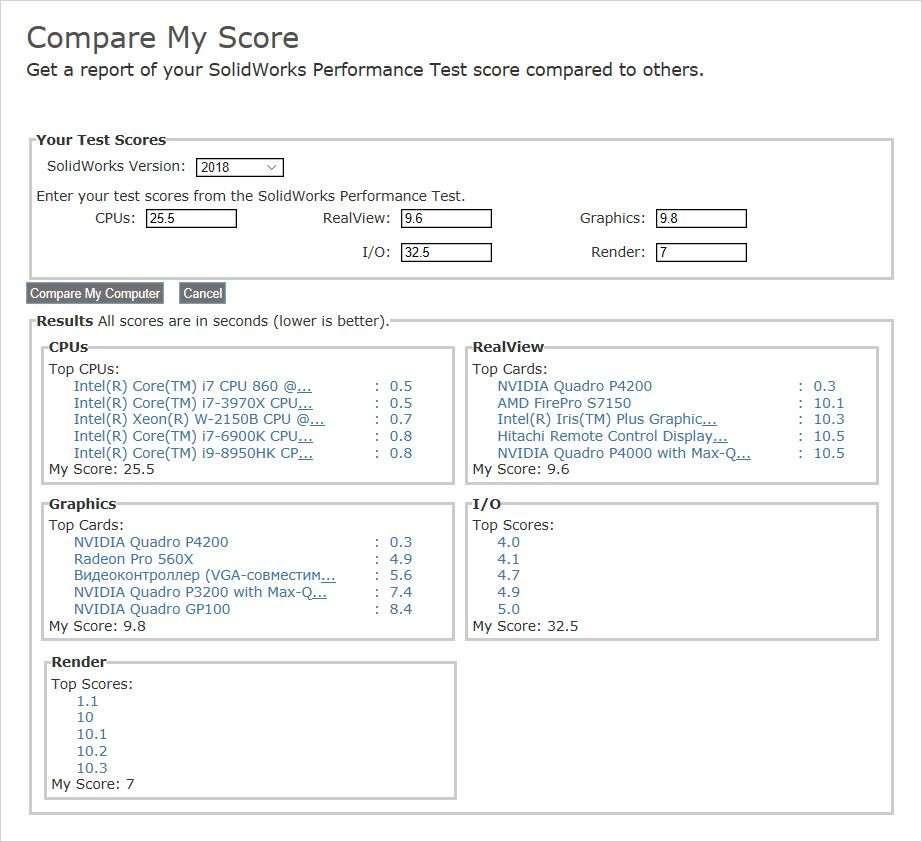922x842 pixels.
Task: Click the 10.1 score beside AMD FirePro S7150
Action: [x=829, y=403]
